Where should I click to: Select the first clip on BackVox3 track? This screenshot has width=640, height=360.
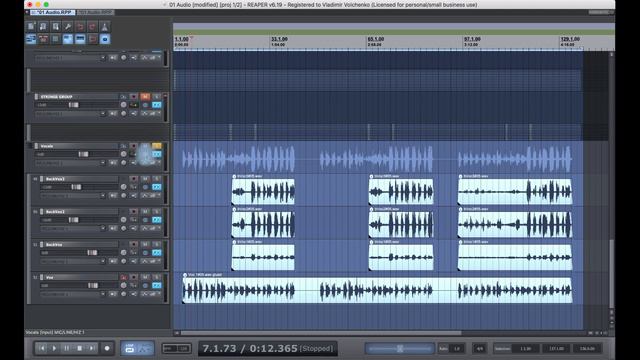(x=263, y=191)
